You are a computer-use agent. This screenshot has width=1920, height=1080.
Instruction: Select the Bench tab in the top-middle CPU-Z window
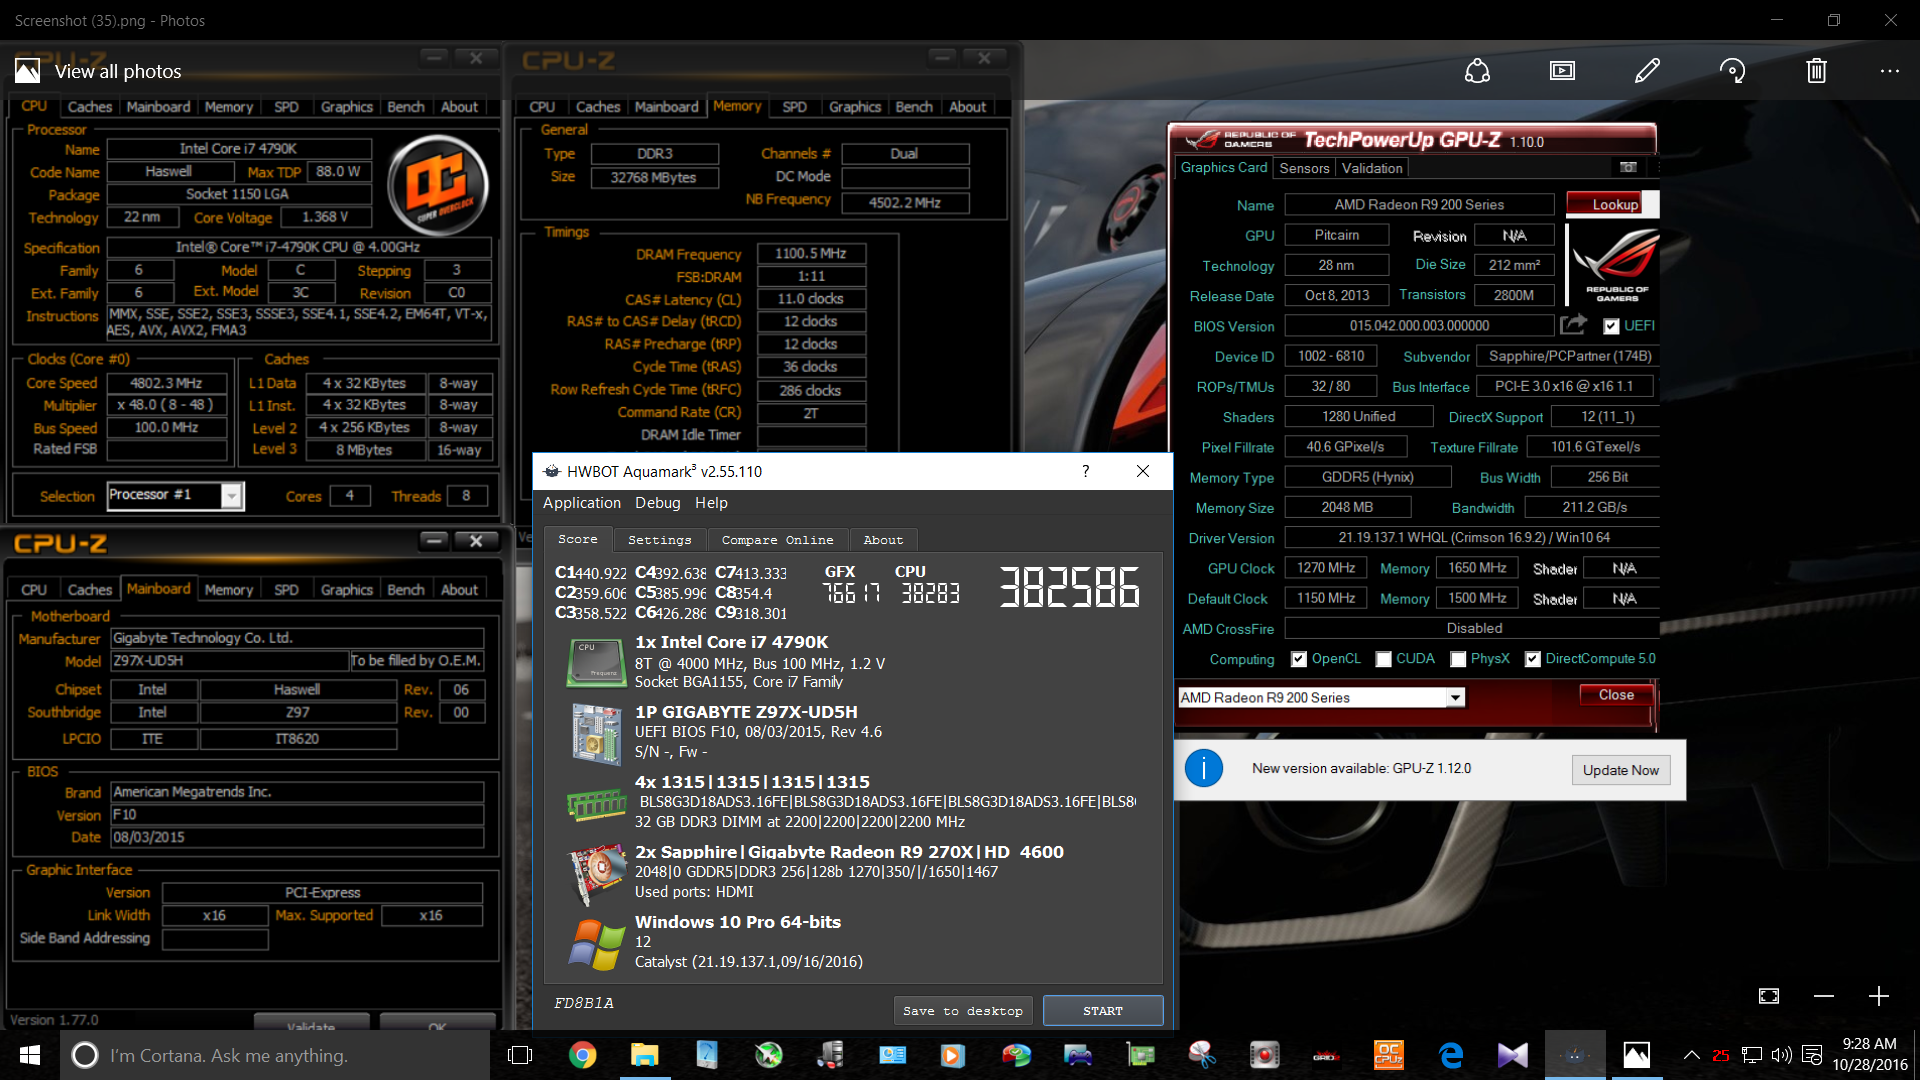914,107
